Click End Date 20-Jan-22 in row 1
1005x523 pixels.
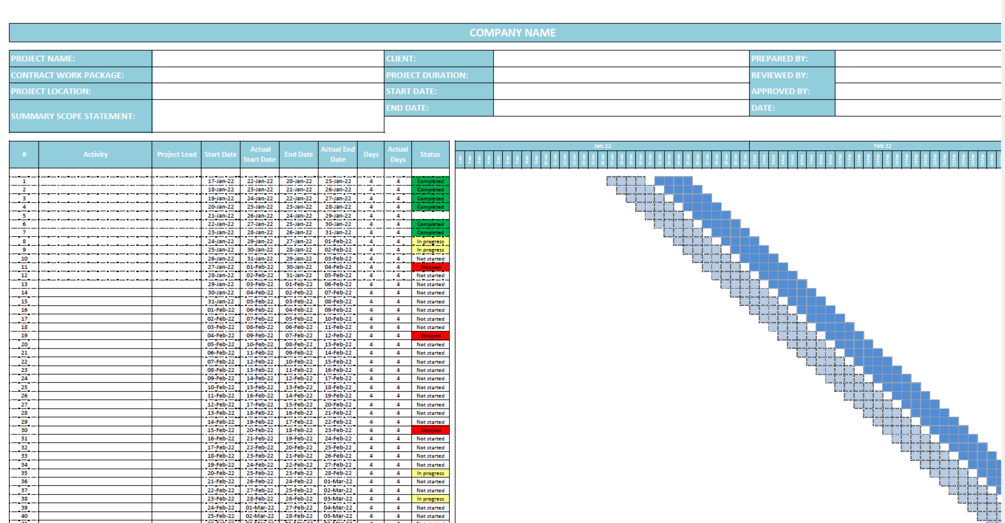[299, 181]
